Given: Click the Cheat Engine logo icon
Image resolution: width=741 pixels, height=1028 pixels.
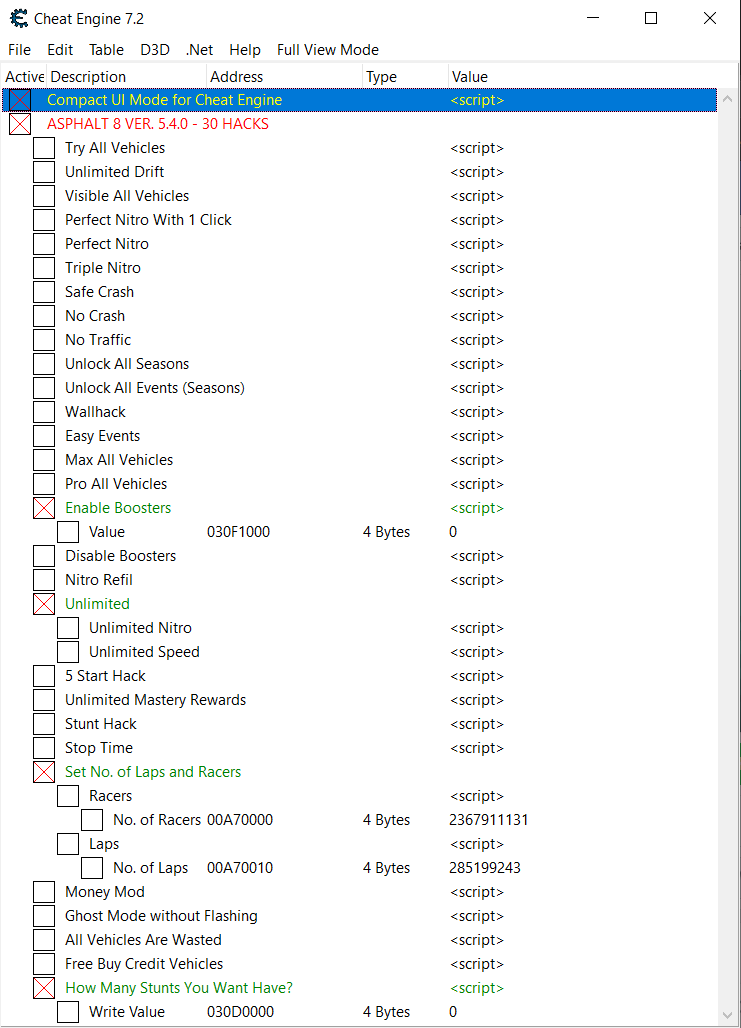Looking at the screenshot, I should tap(18, 18).
